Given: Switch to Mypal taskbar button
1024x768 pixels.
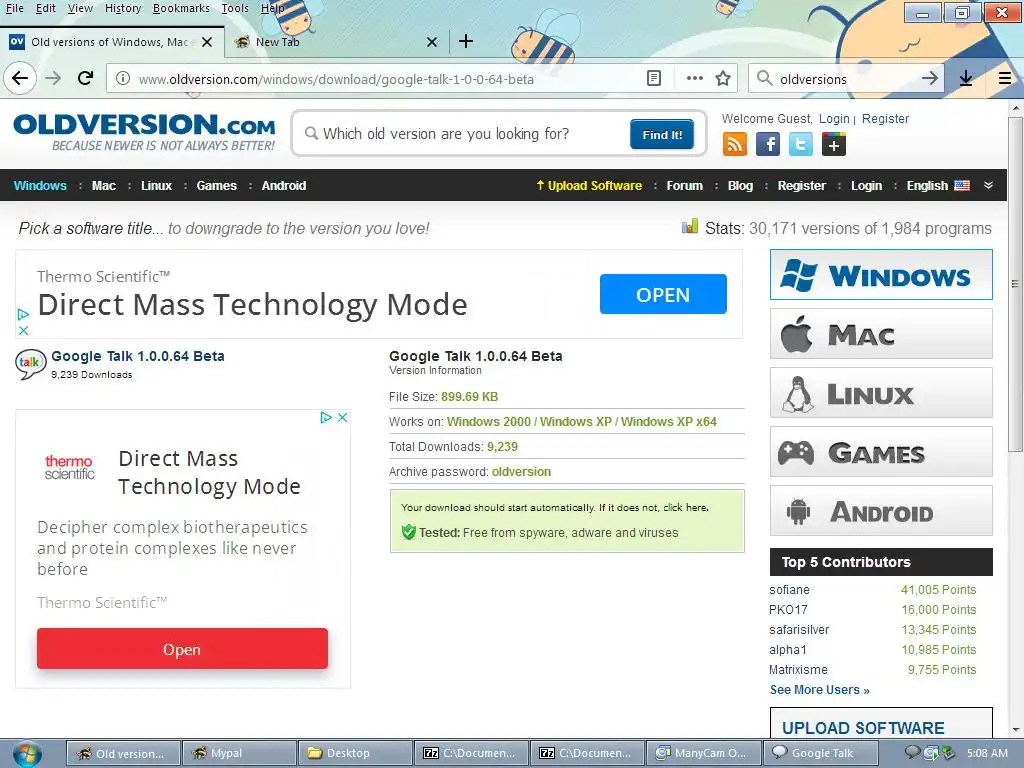Looking at the screenshot, I should (x=238, y=754).
